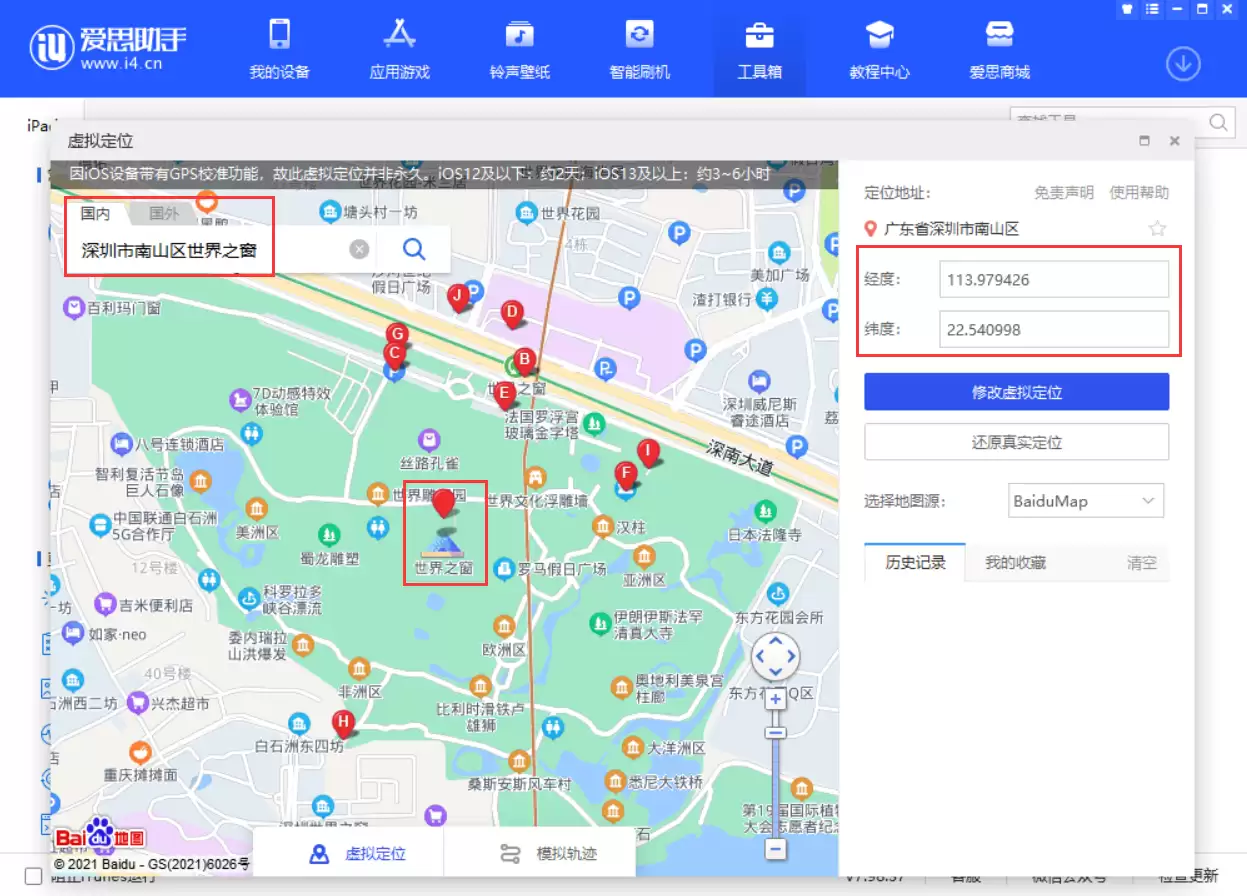This screenshot has width=1247, height=896.
Task: Click the 修改虚拟定位 button
Action: 1017,392
